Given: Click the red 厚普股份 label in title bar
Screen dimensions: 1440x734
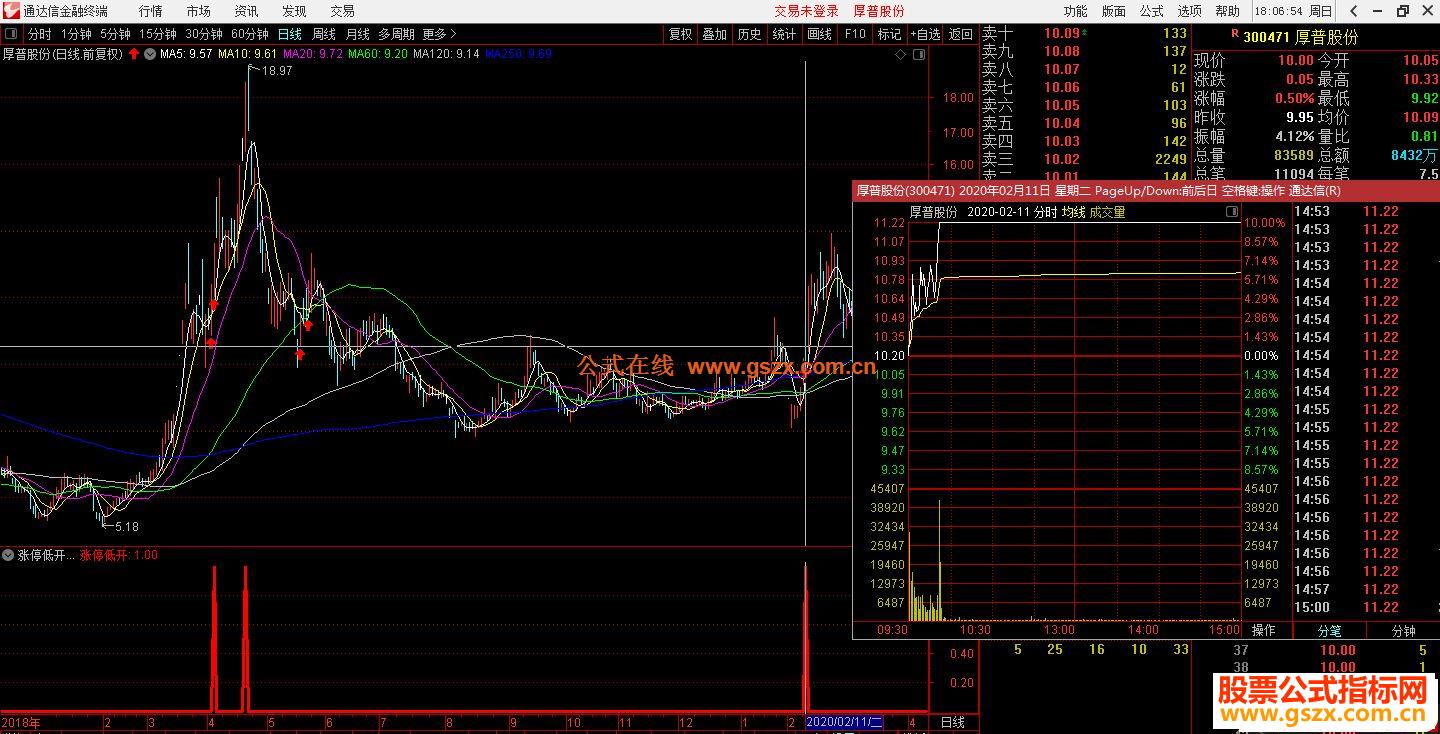Looking at the screenshot, I should [x=879, y=11].
